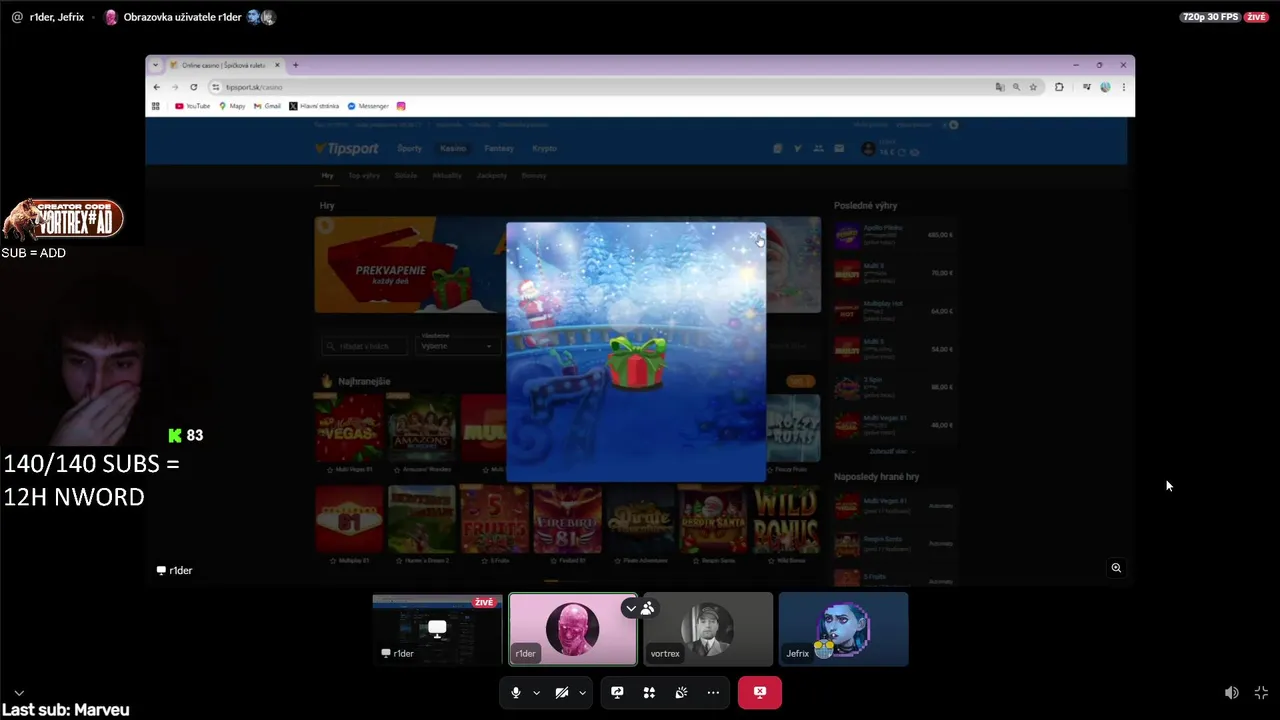Viewport: 1280px width, 720px height.
Task: Open camera options arrow
Action: click(582, 692)
